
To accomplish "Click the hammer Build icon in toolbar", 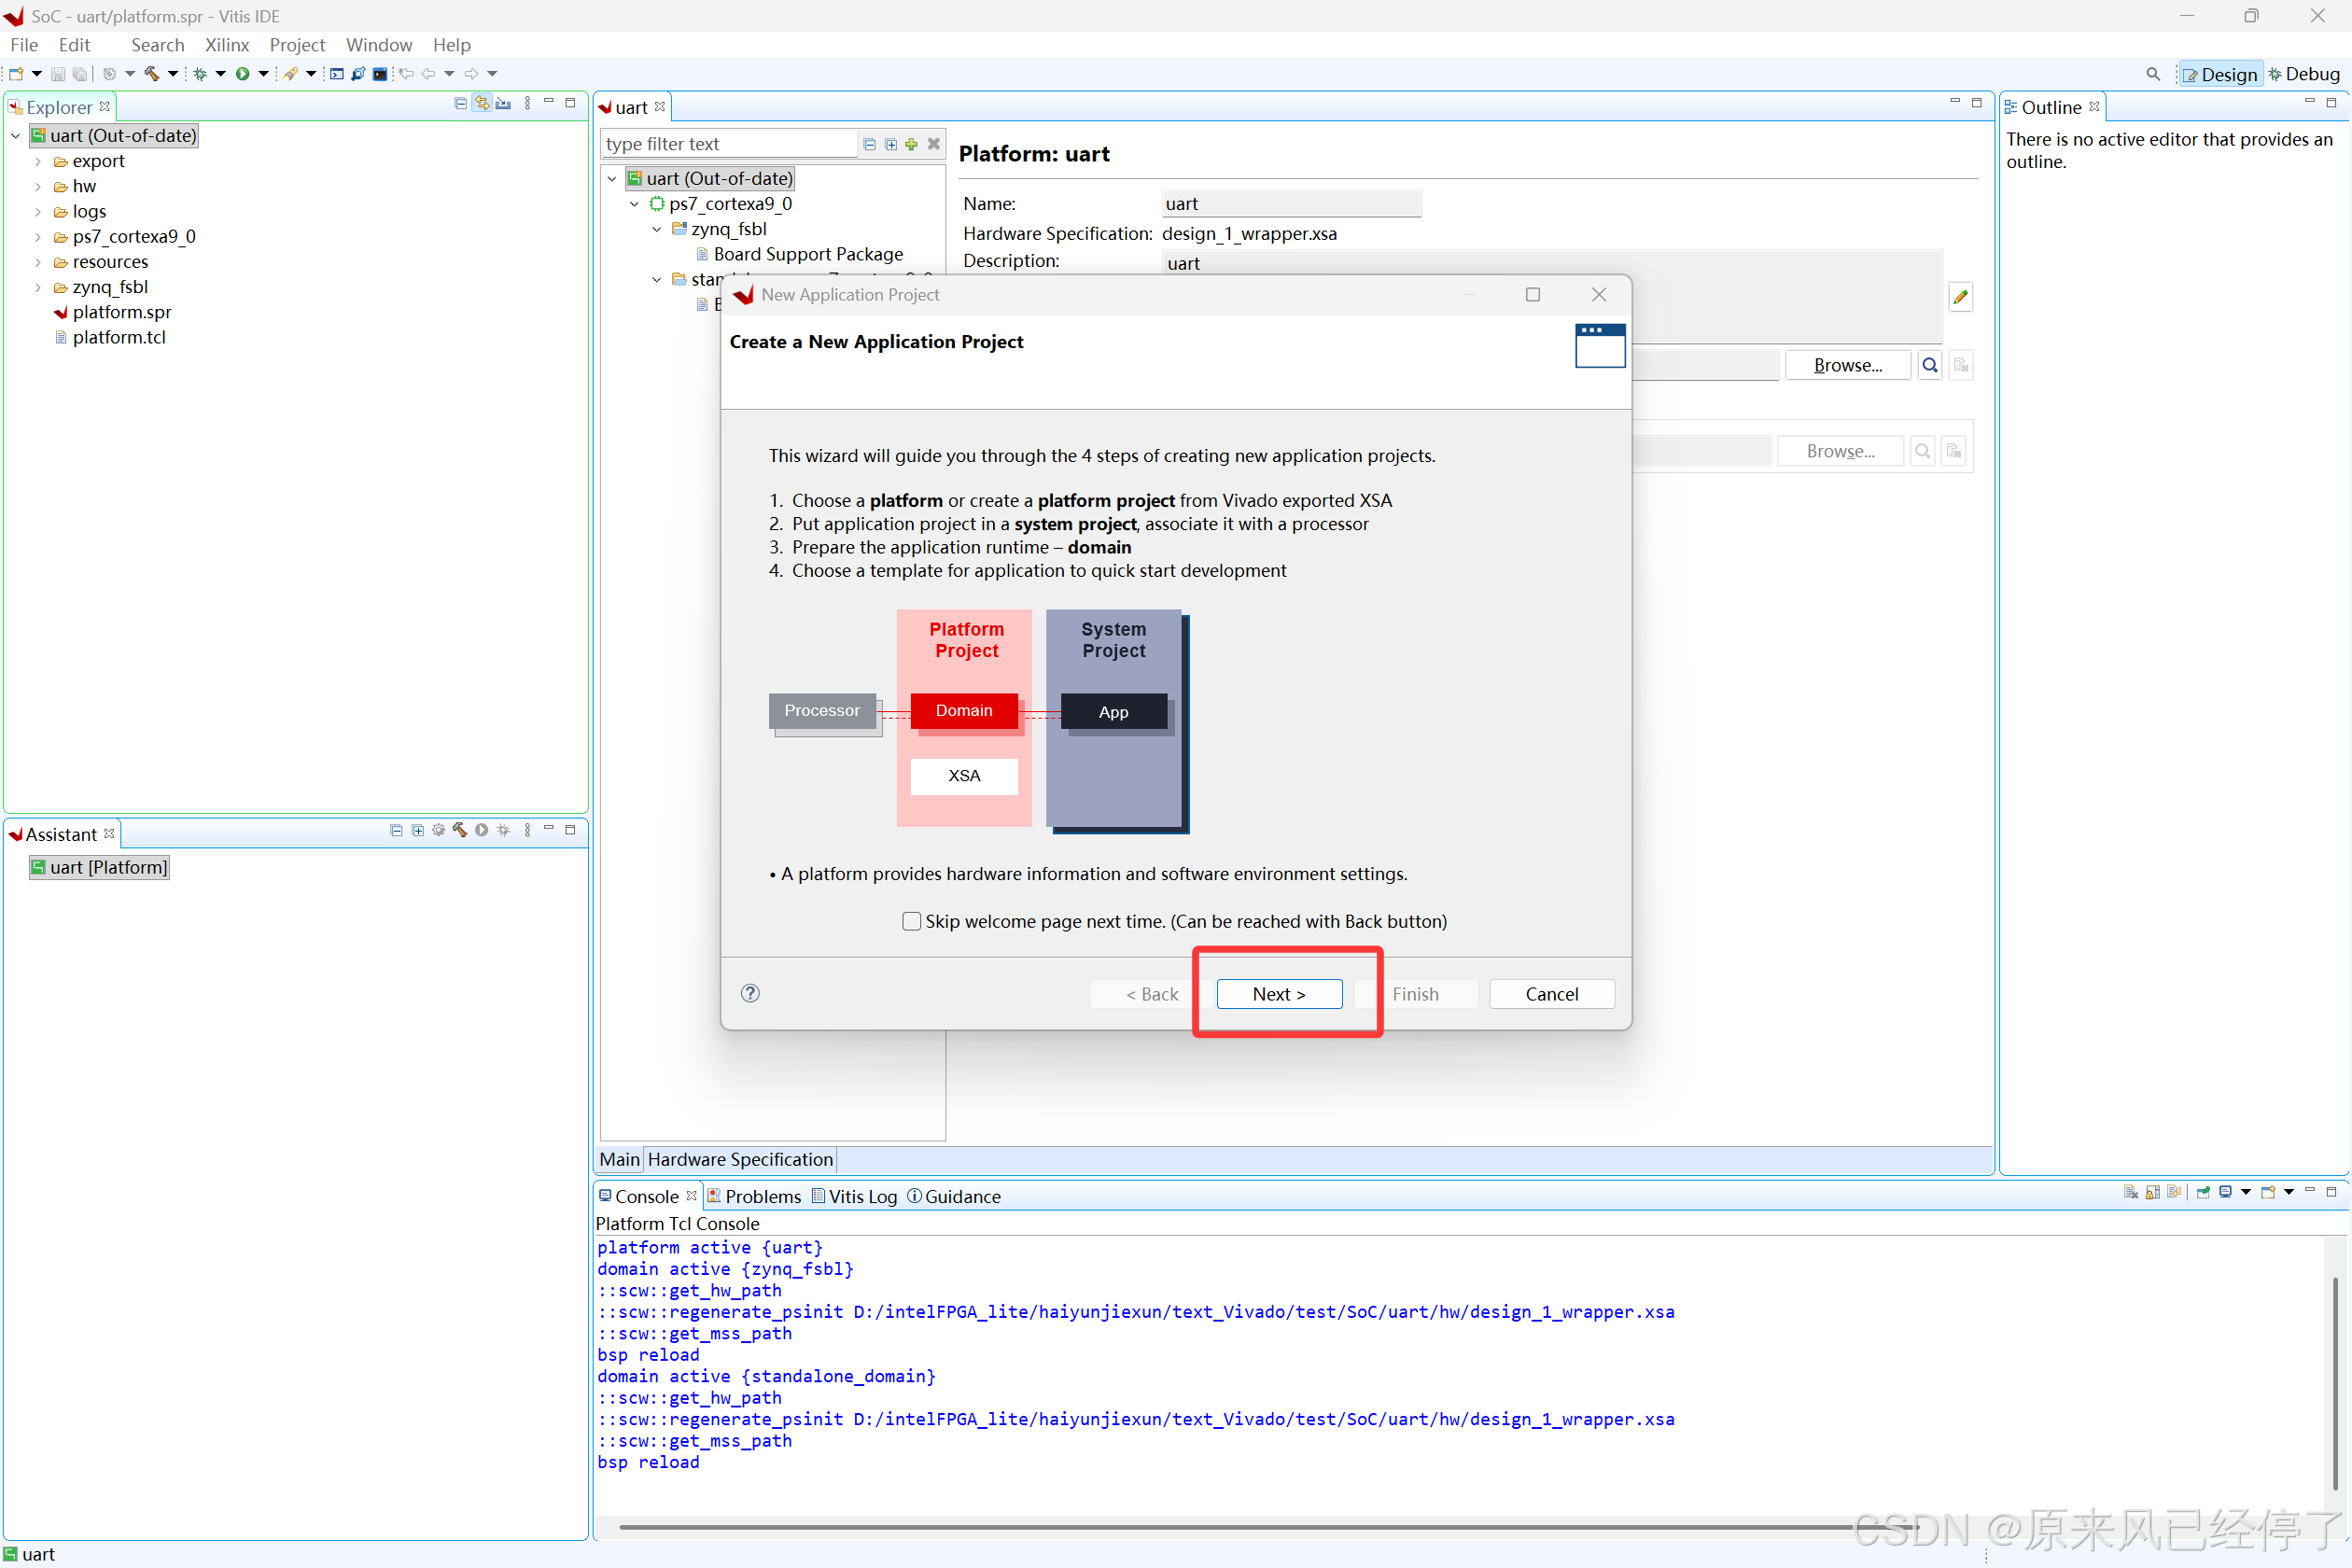I will pos(152,74).
